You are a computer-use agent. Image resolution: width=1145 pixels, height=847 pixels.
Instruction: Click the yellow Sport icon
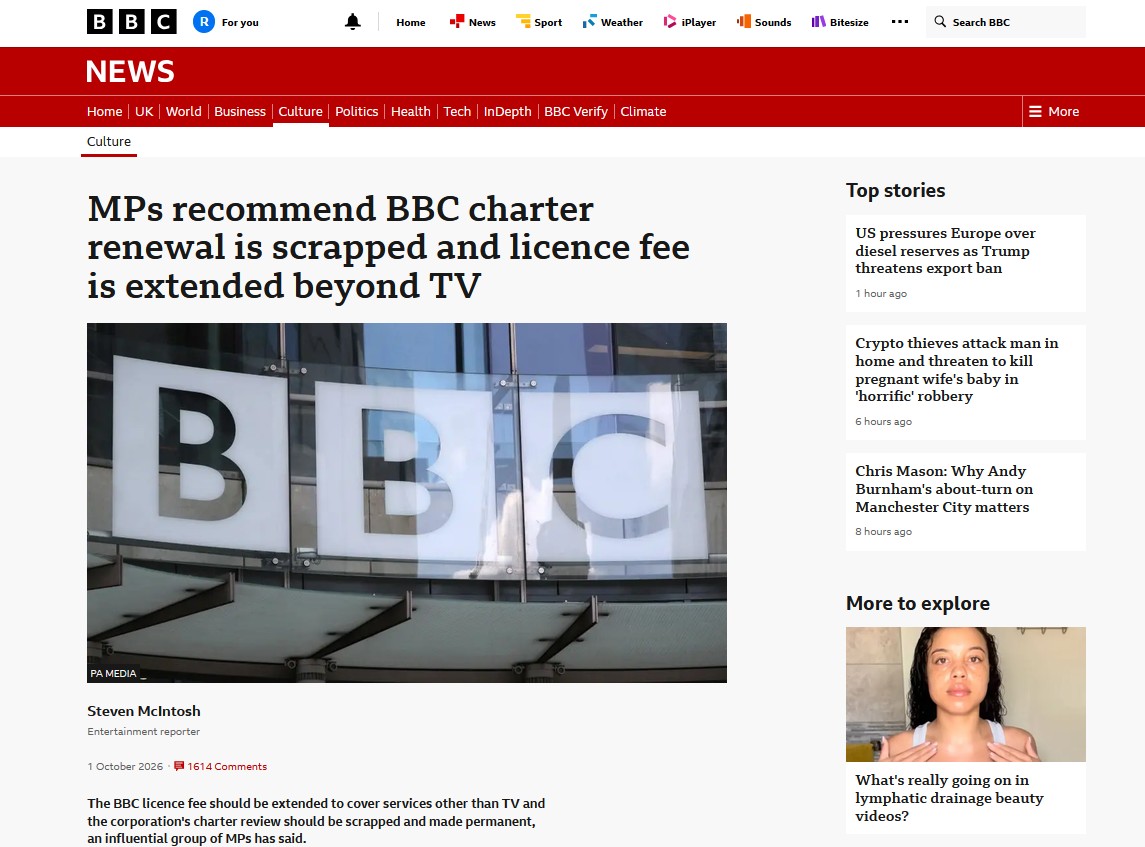coord(523,21)
